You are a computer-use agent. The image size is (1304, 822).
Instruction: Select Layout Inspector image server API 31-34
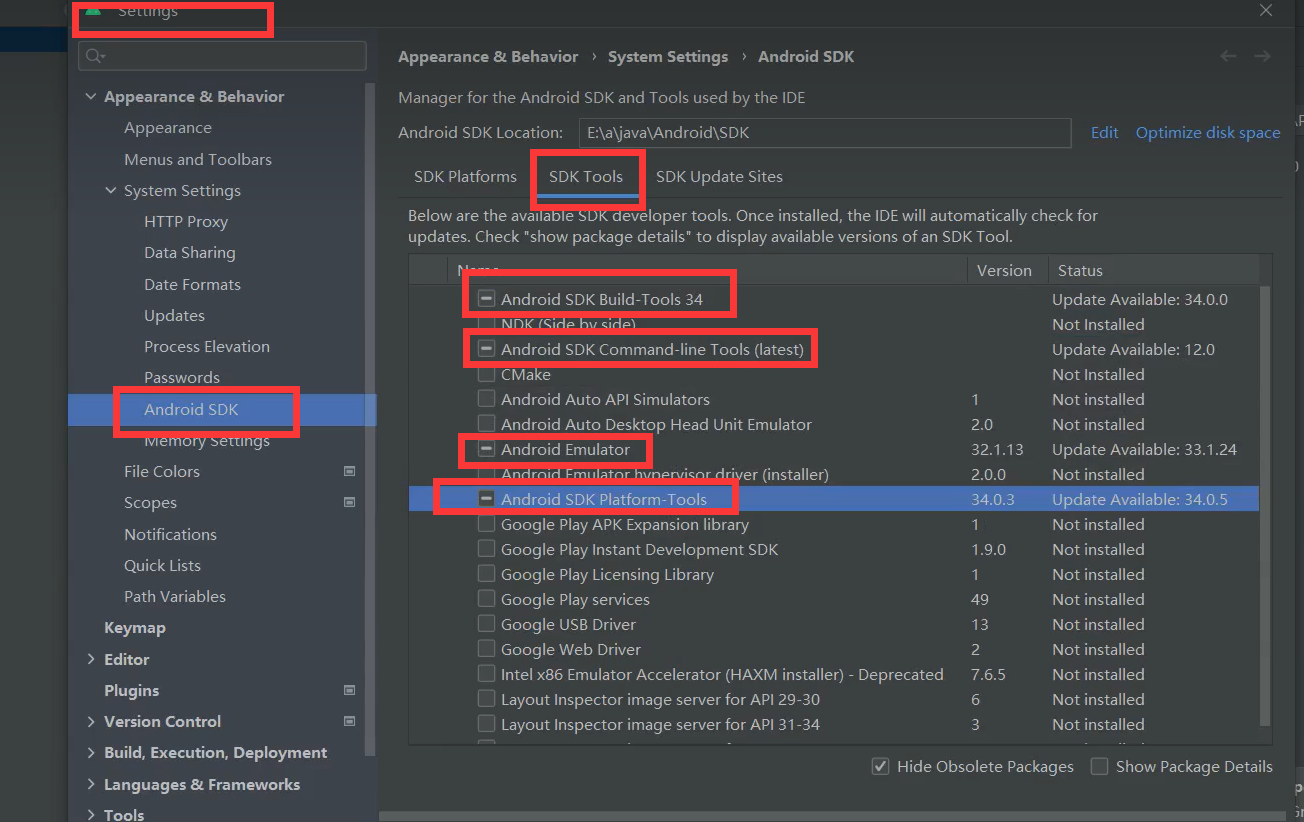point(834,724)
